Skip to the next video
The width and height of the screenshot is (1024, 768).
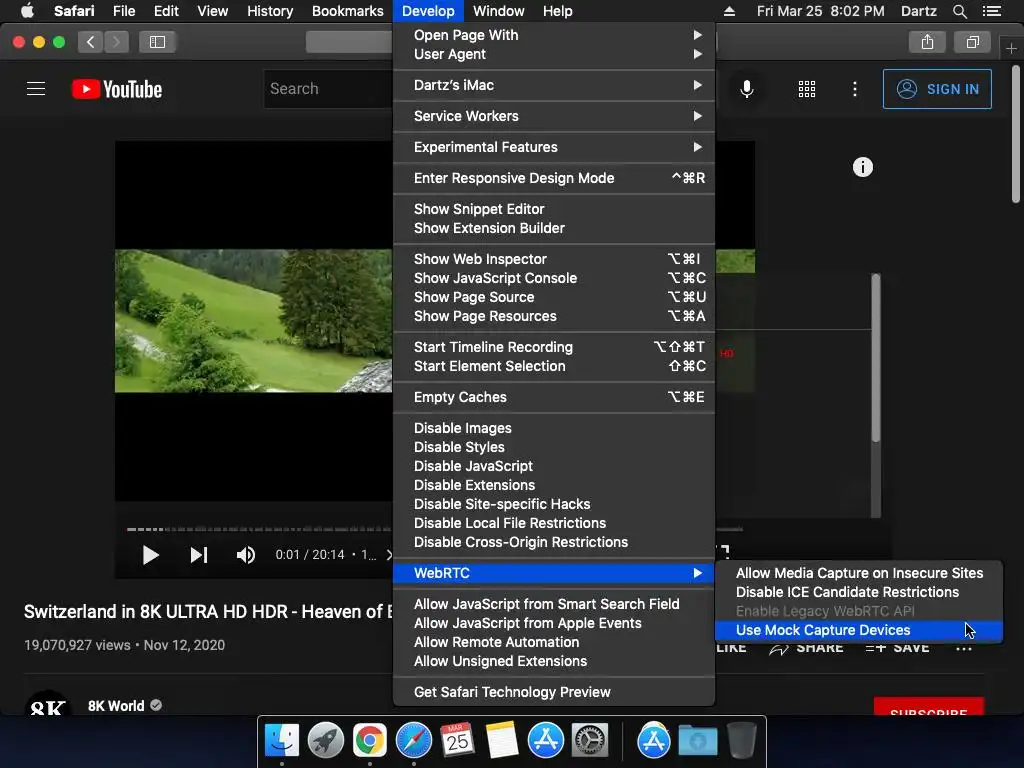[x=199, y=555]
